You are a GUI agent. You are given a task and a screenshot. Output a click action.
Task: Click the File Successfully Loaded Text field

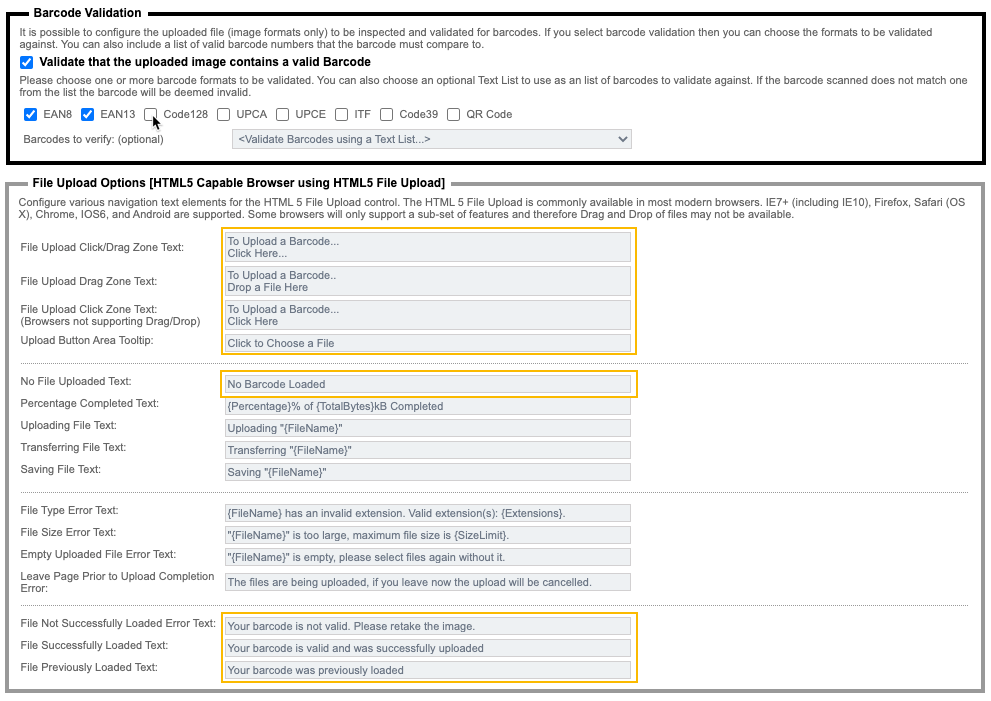428,648
